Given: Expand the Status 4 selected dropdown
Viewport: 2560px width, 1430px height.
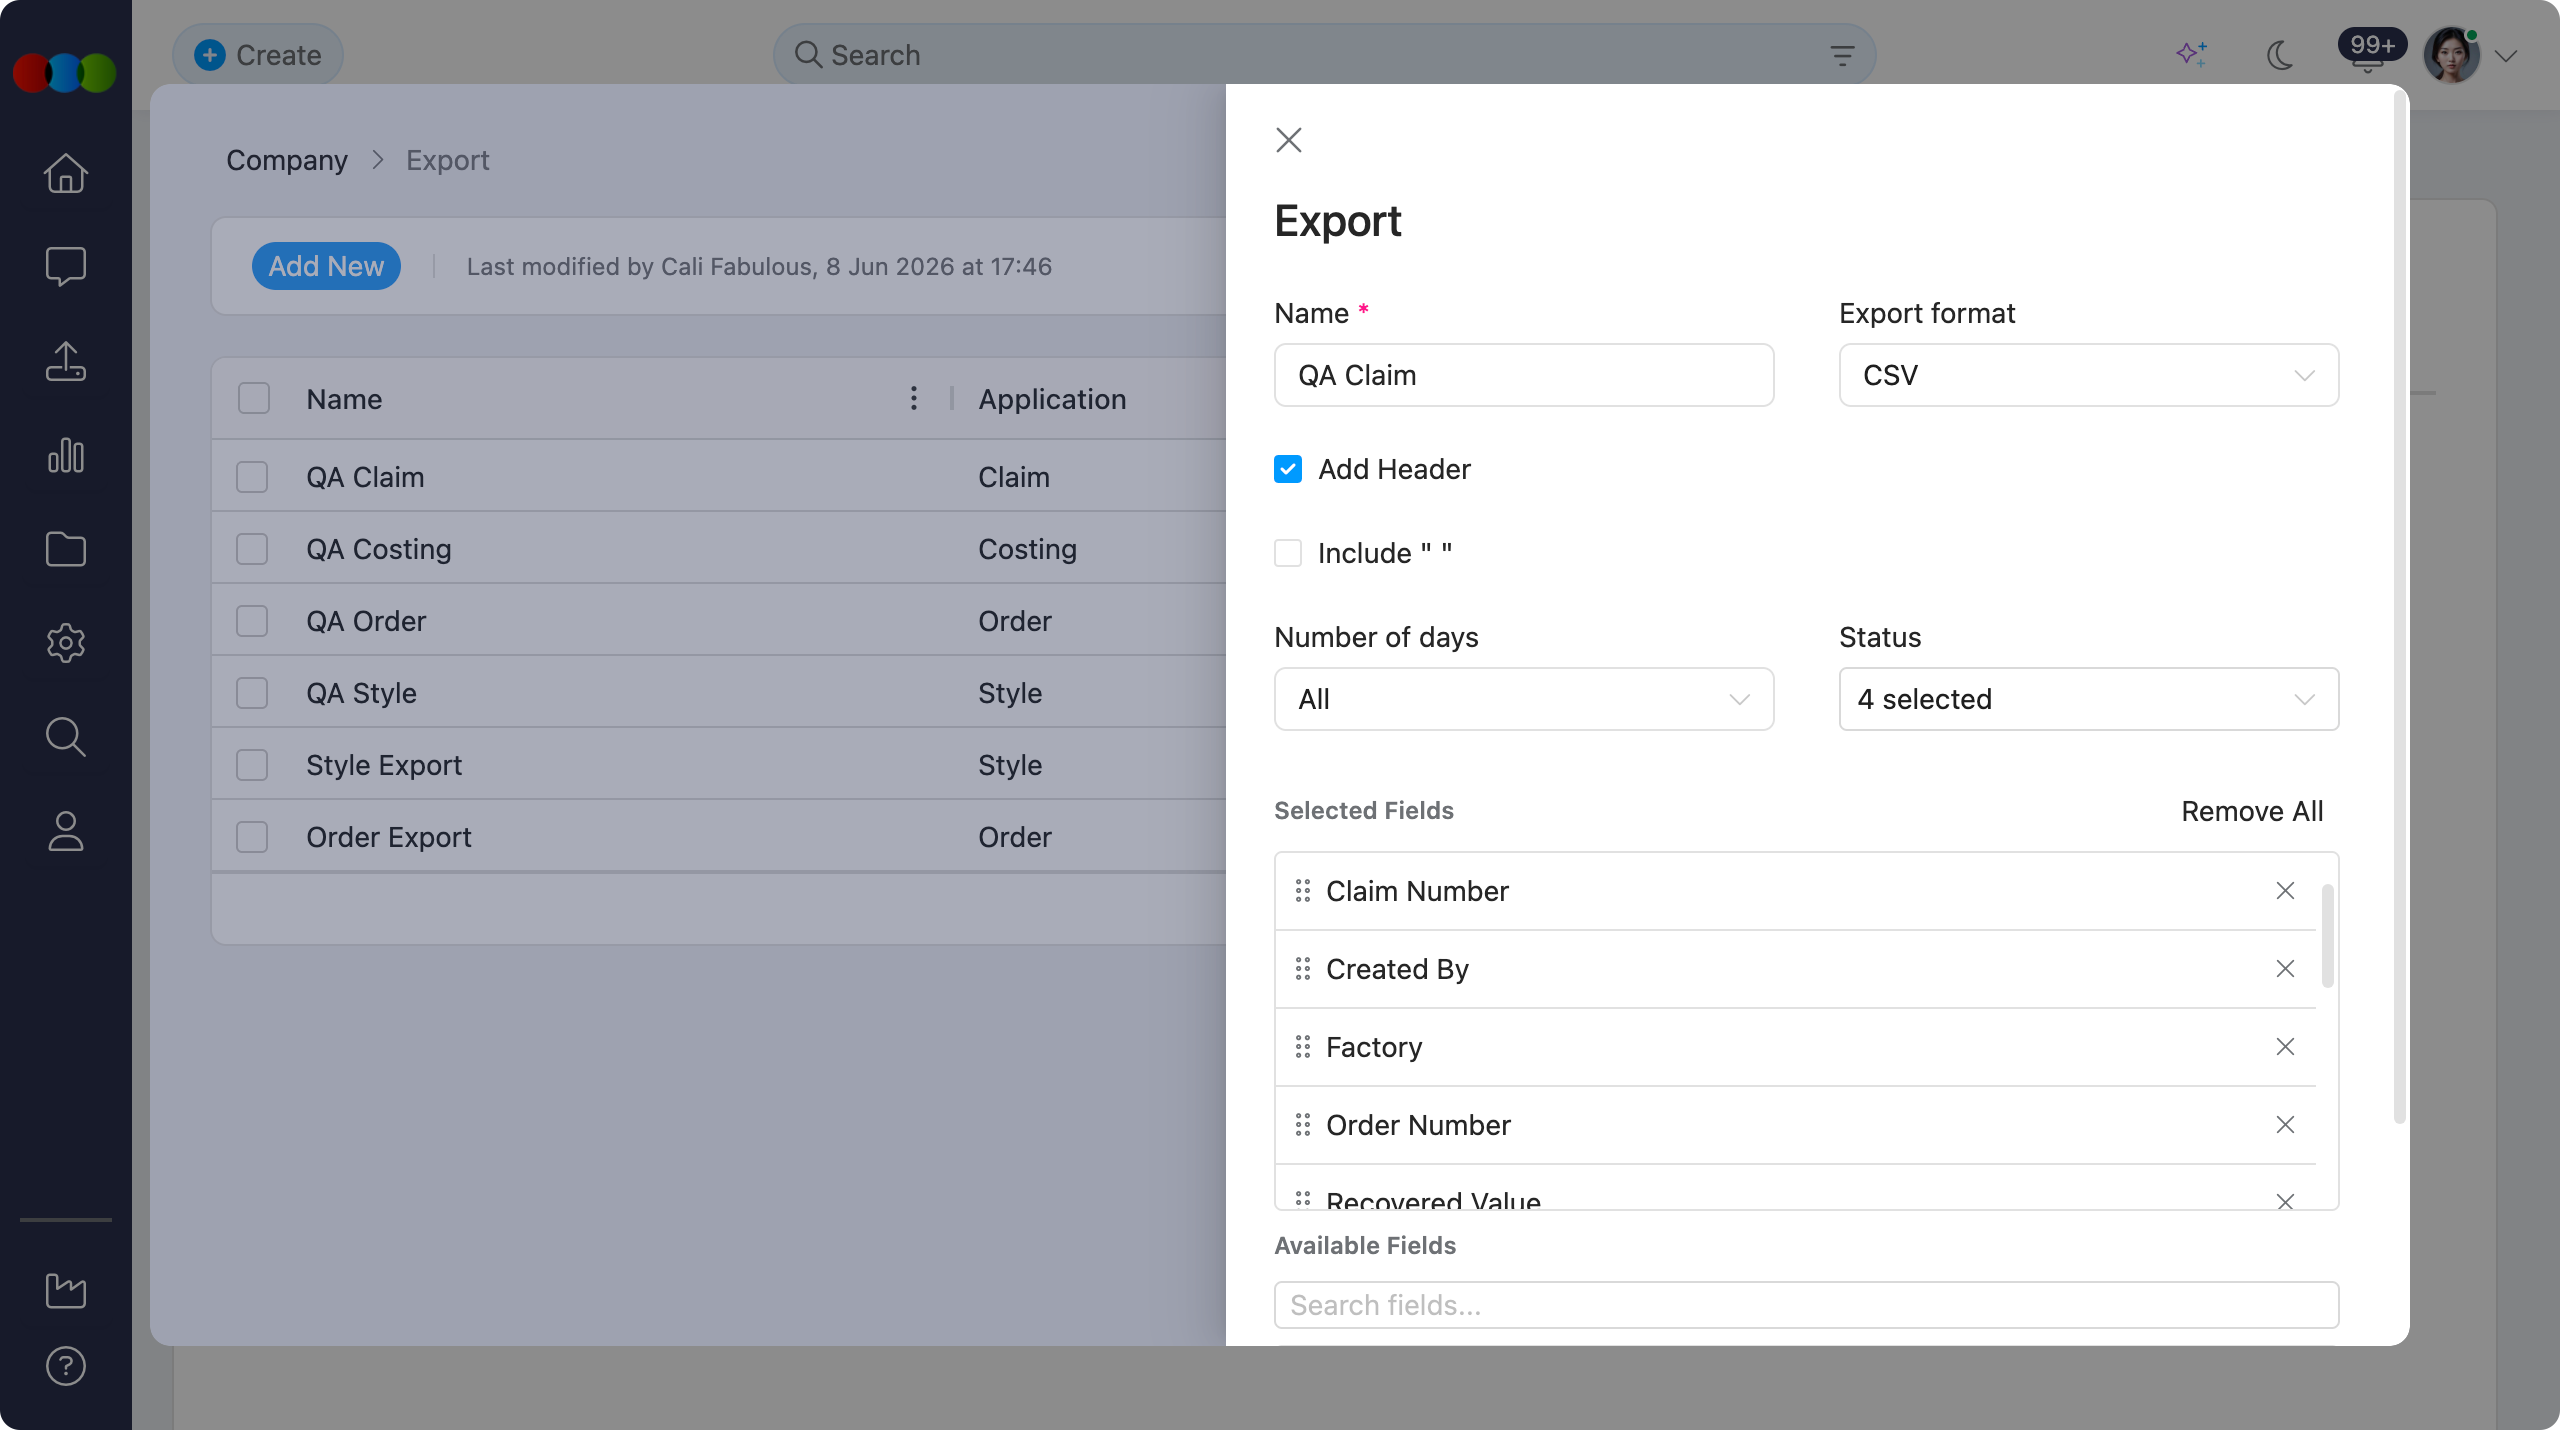Looking at the screenshot, I should click(x=2088, y=699).
